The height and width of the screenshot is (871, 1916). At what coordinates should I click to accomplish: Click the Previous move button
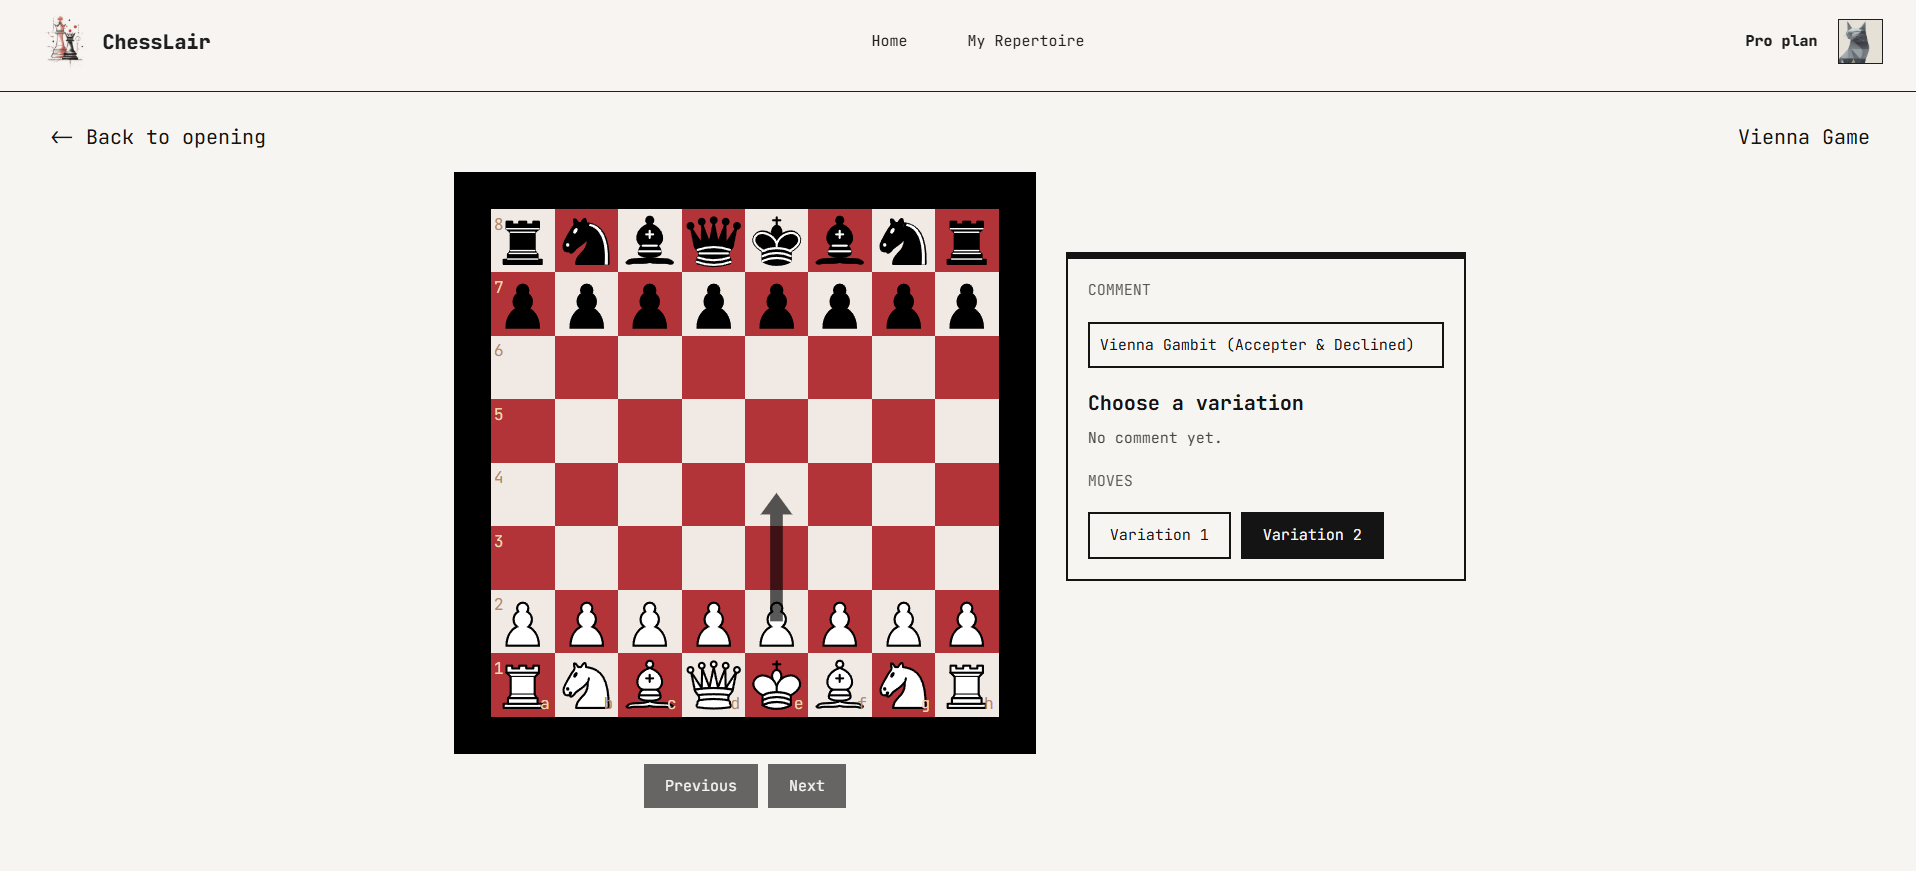click(x=701, y=786)
